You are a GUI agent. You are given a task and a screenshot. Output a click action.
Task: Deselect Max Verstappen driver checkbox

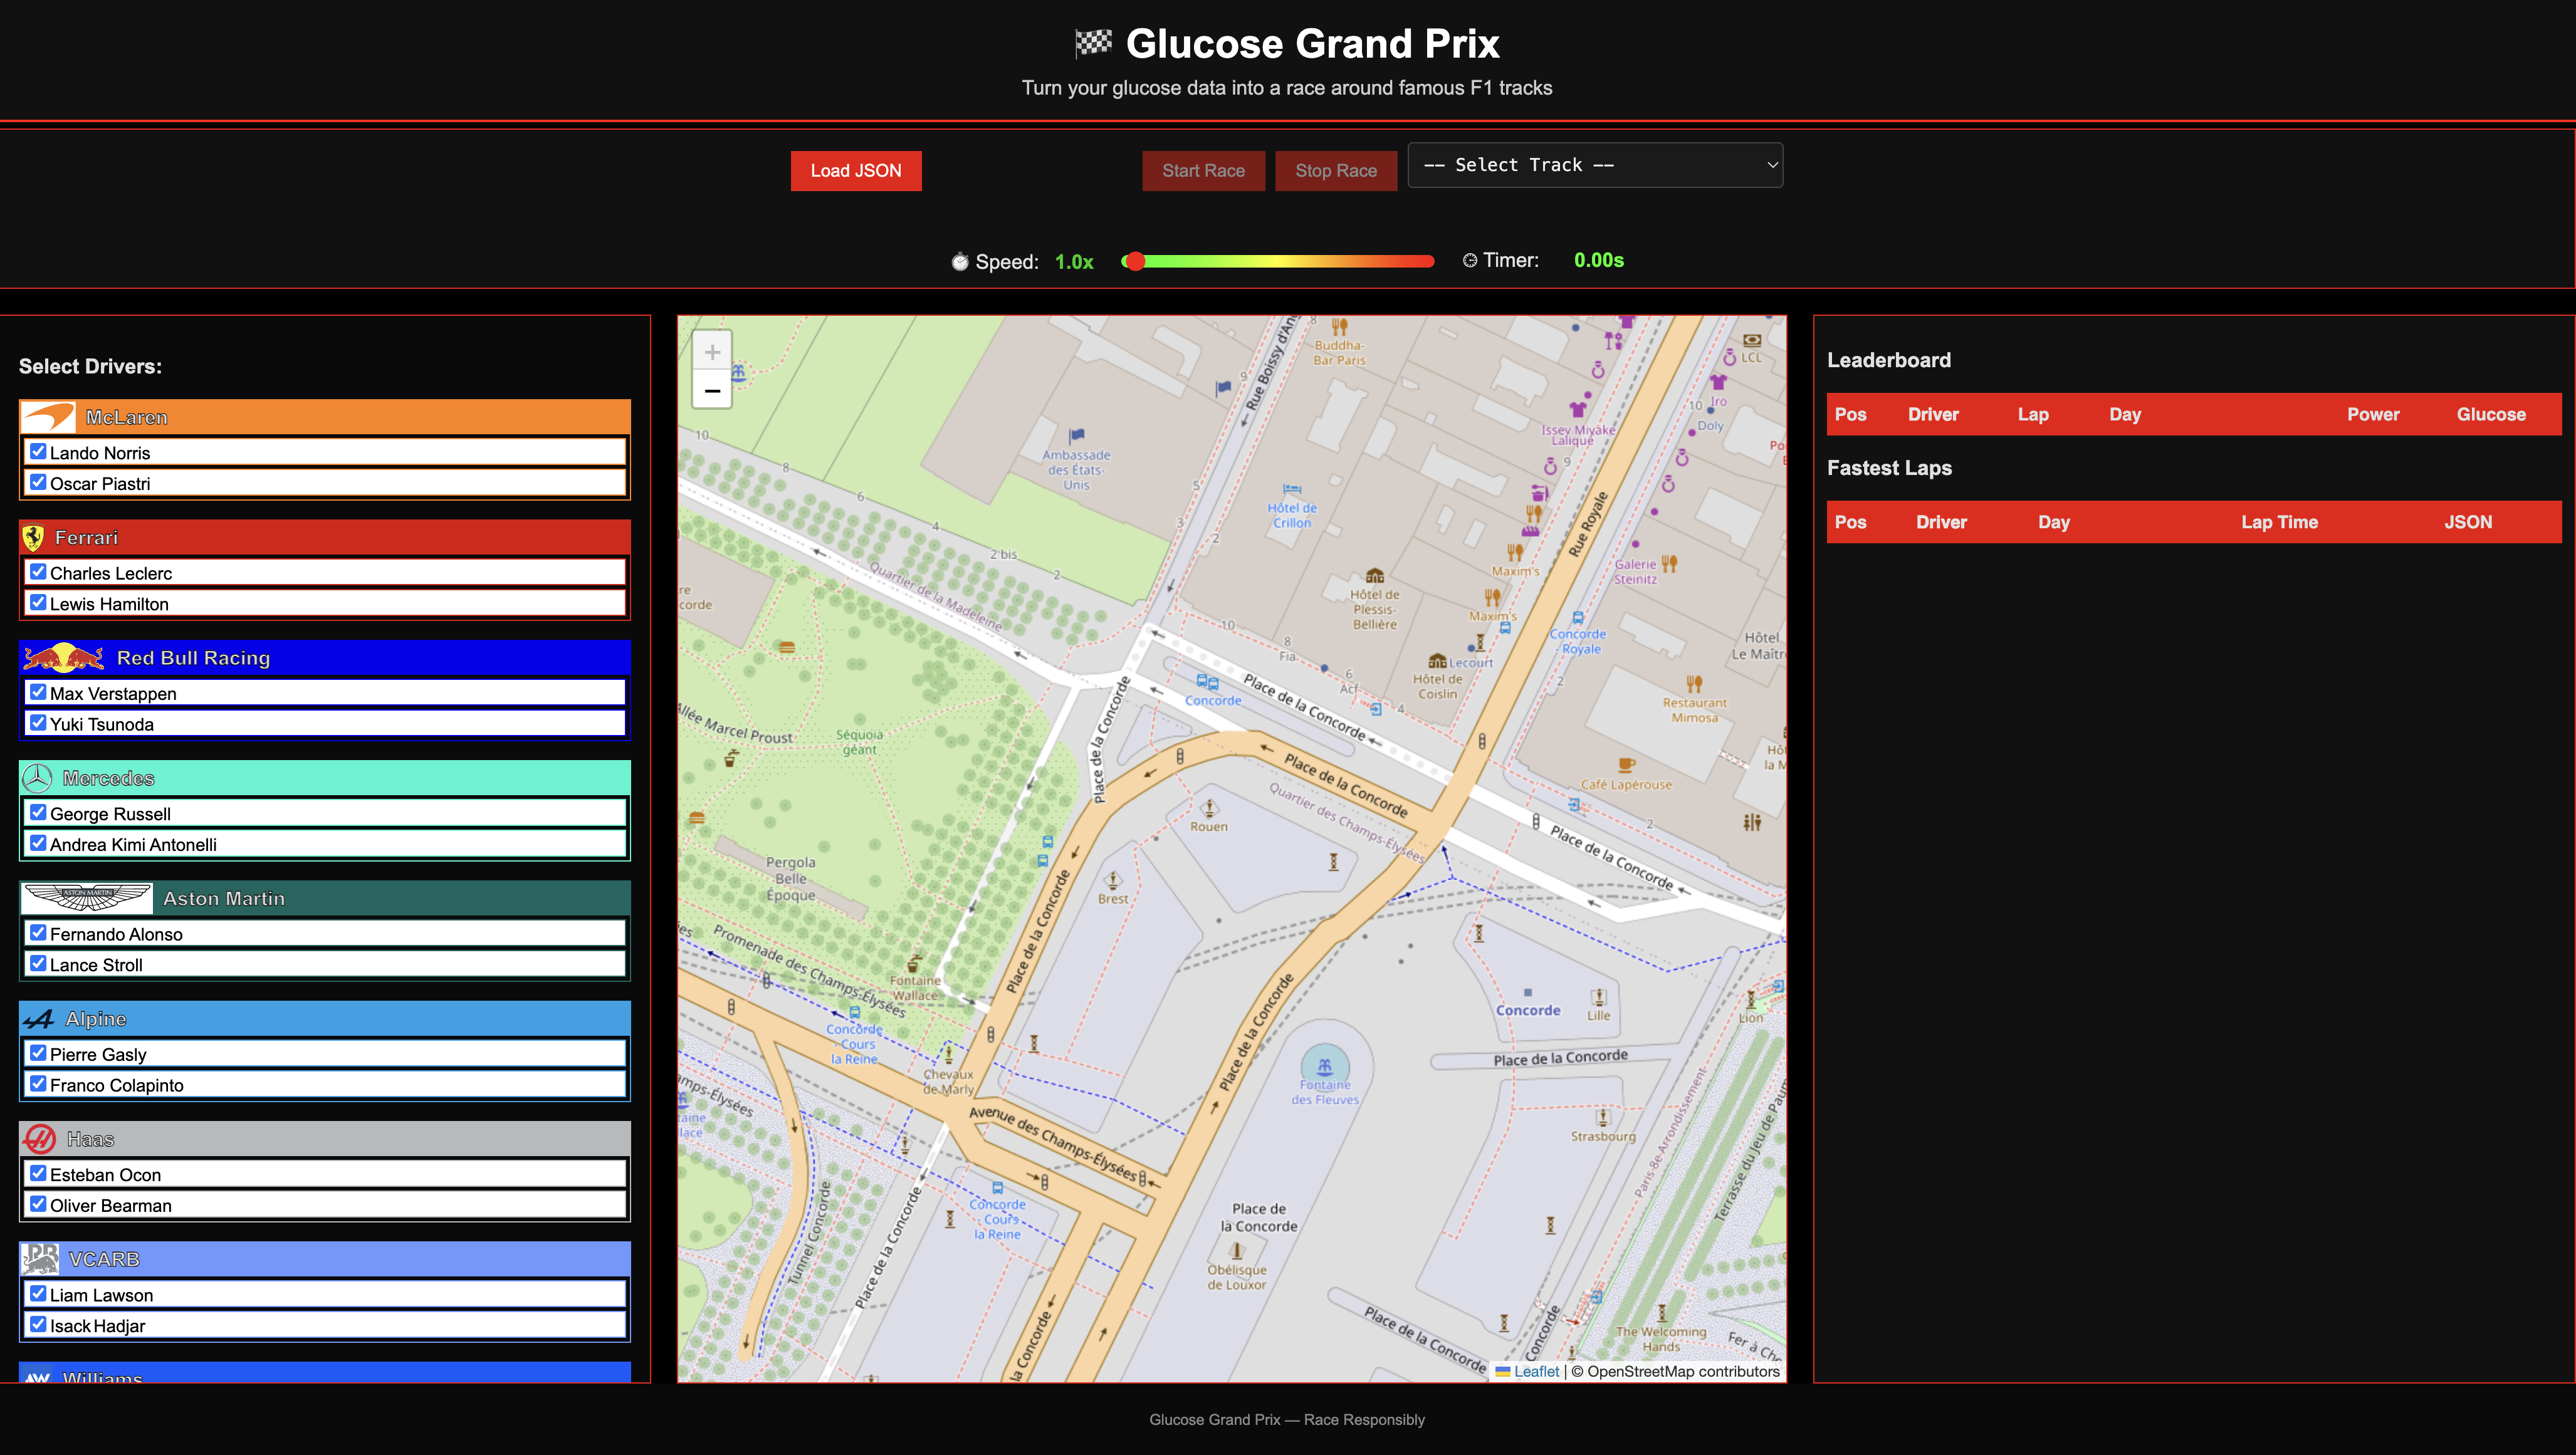click(38, 692)
